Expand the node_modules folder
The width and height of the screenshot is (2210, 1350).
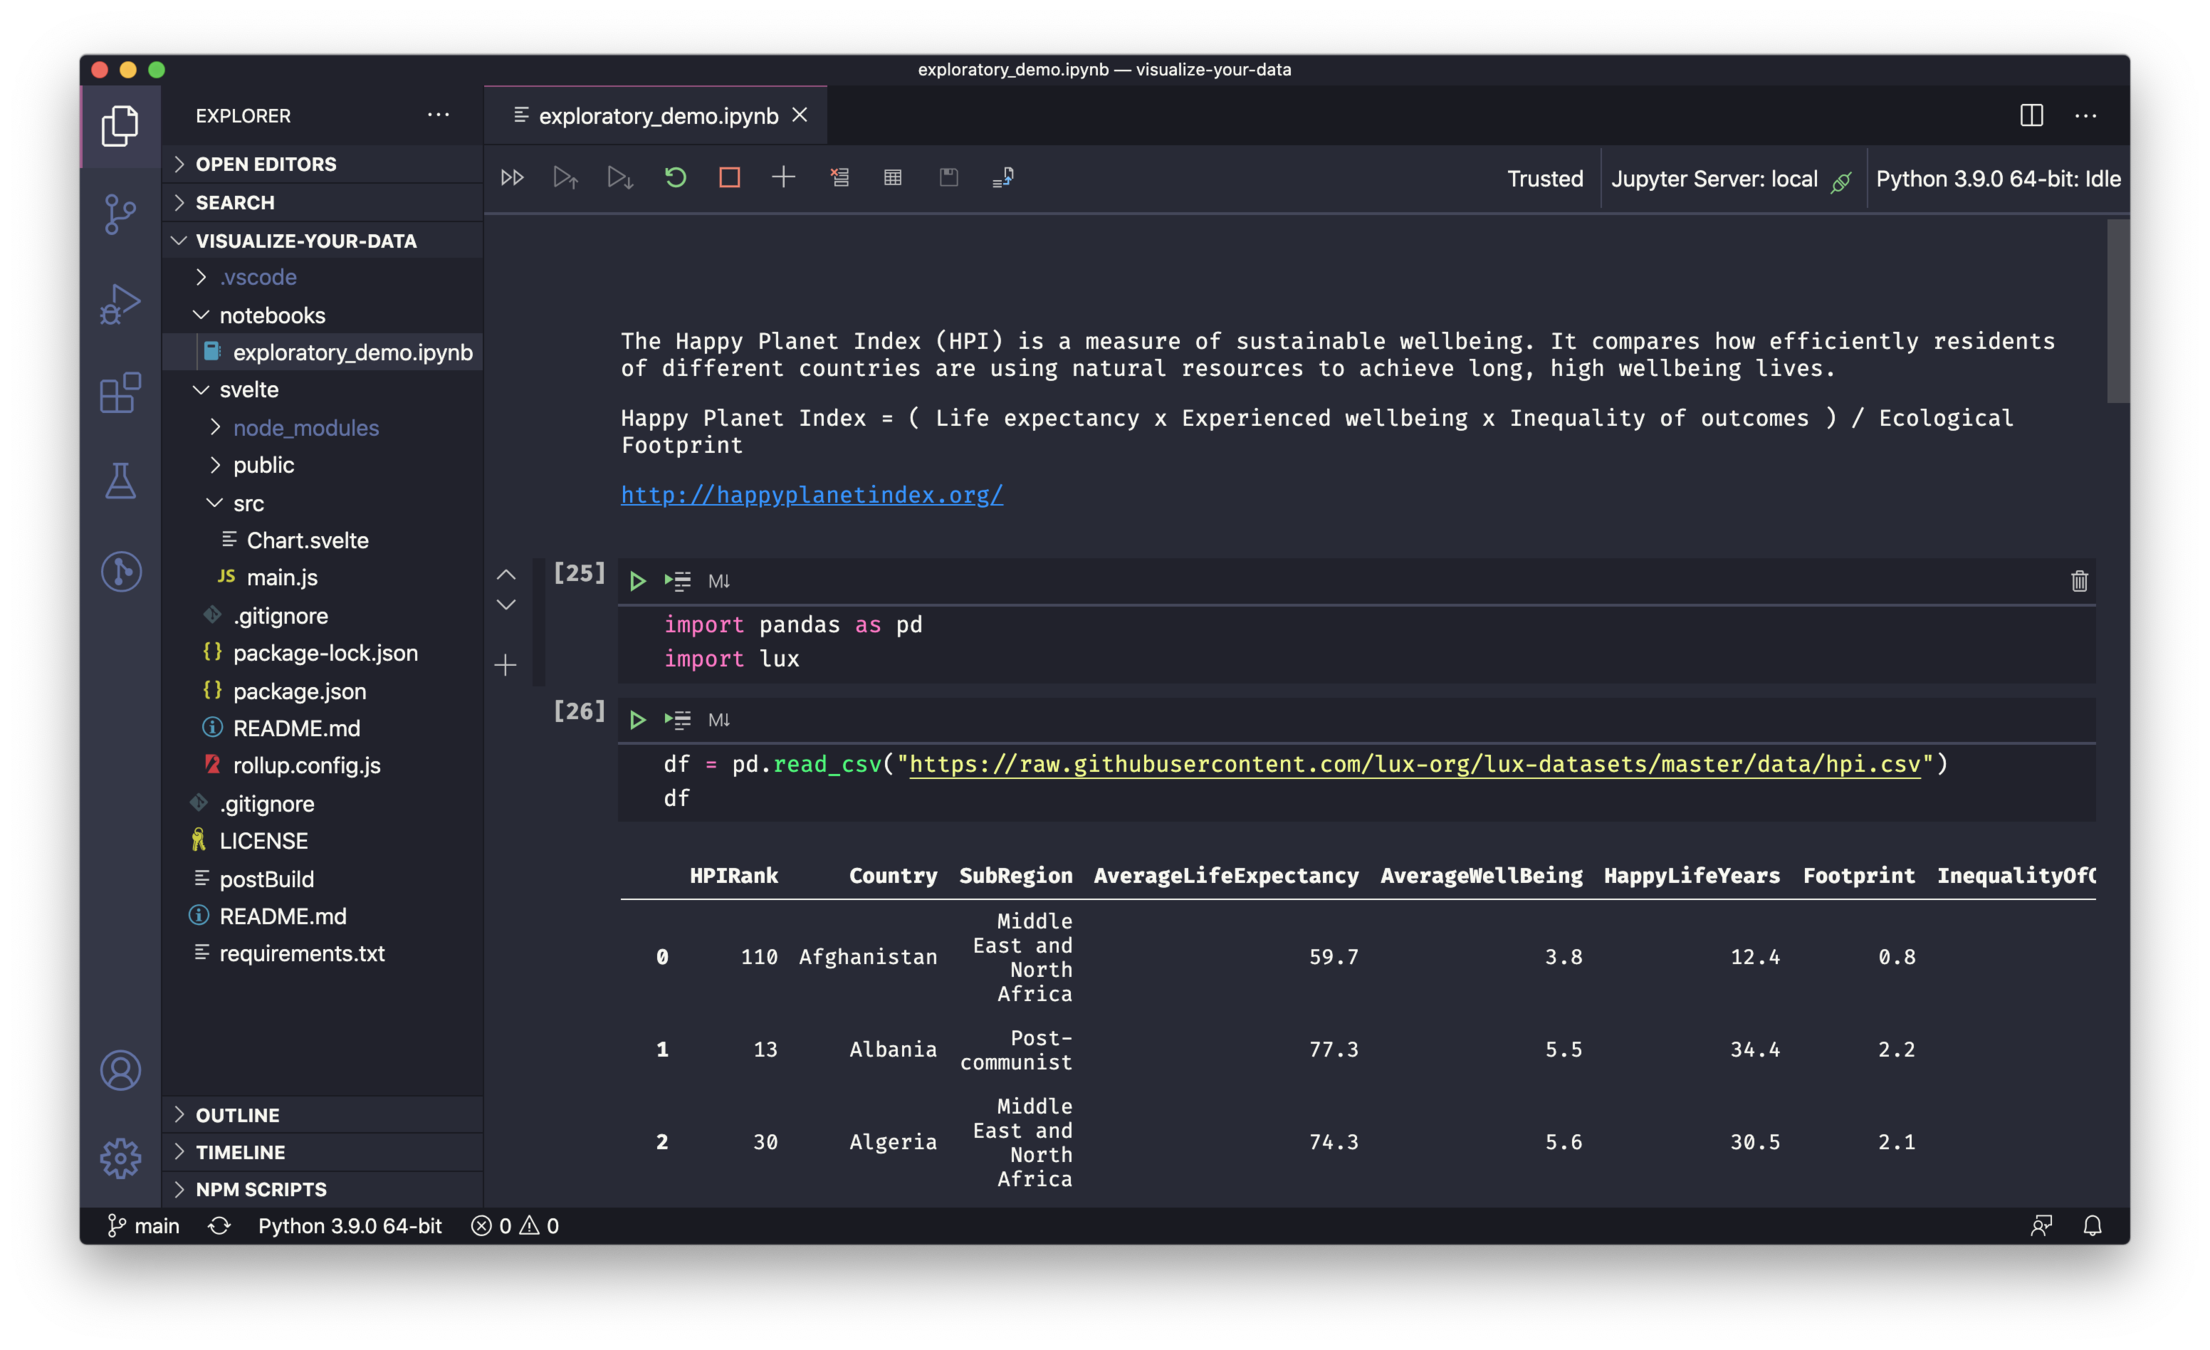point(305,428)
